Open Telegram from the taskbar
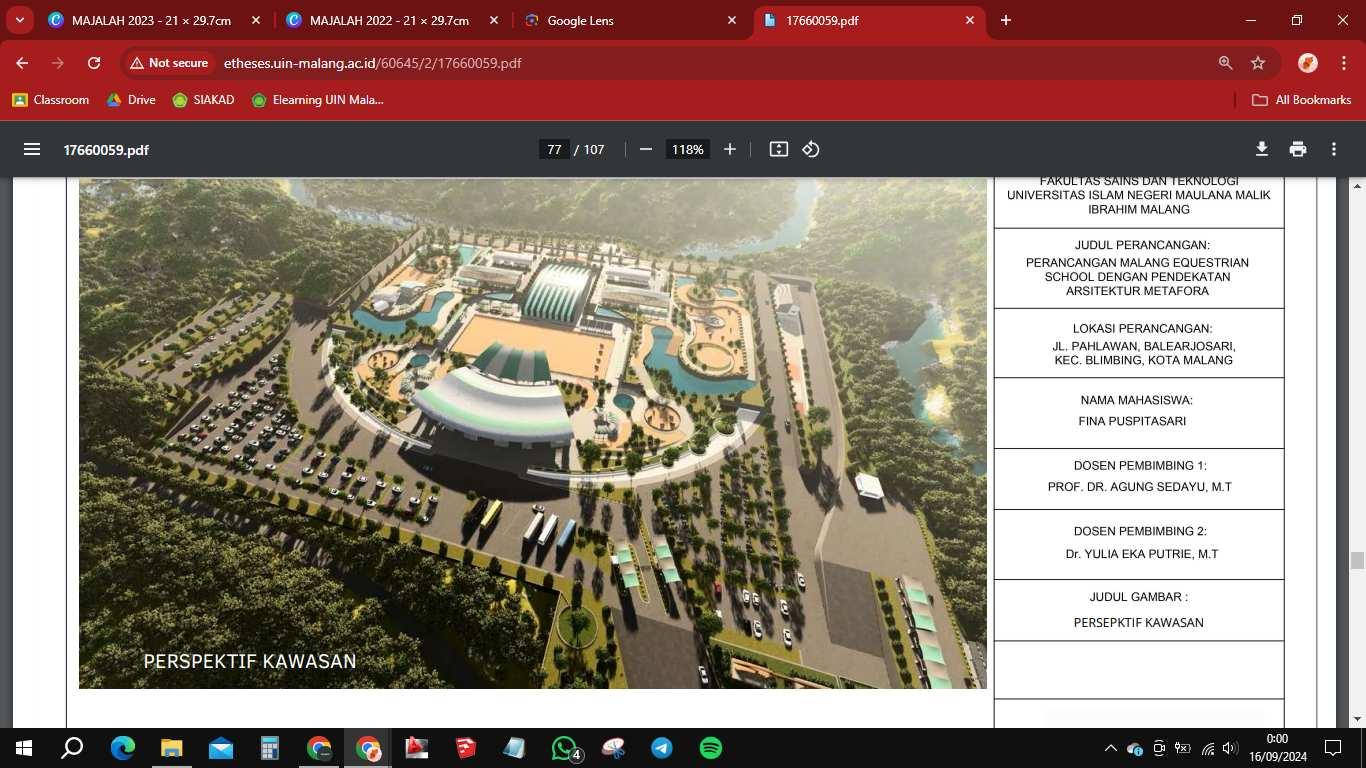The width and height of the screenshot is (1366, 768). [x=662, y=748]
